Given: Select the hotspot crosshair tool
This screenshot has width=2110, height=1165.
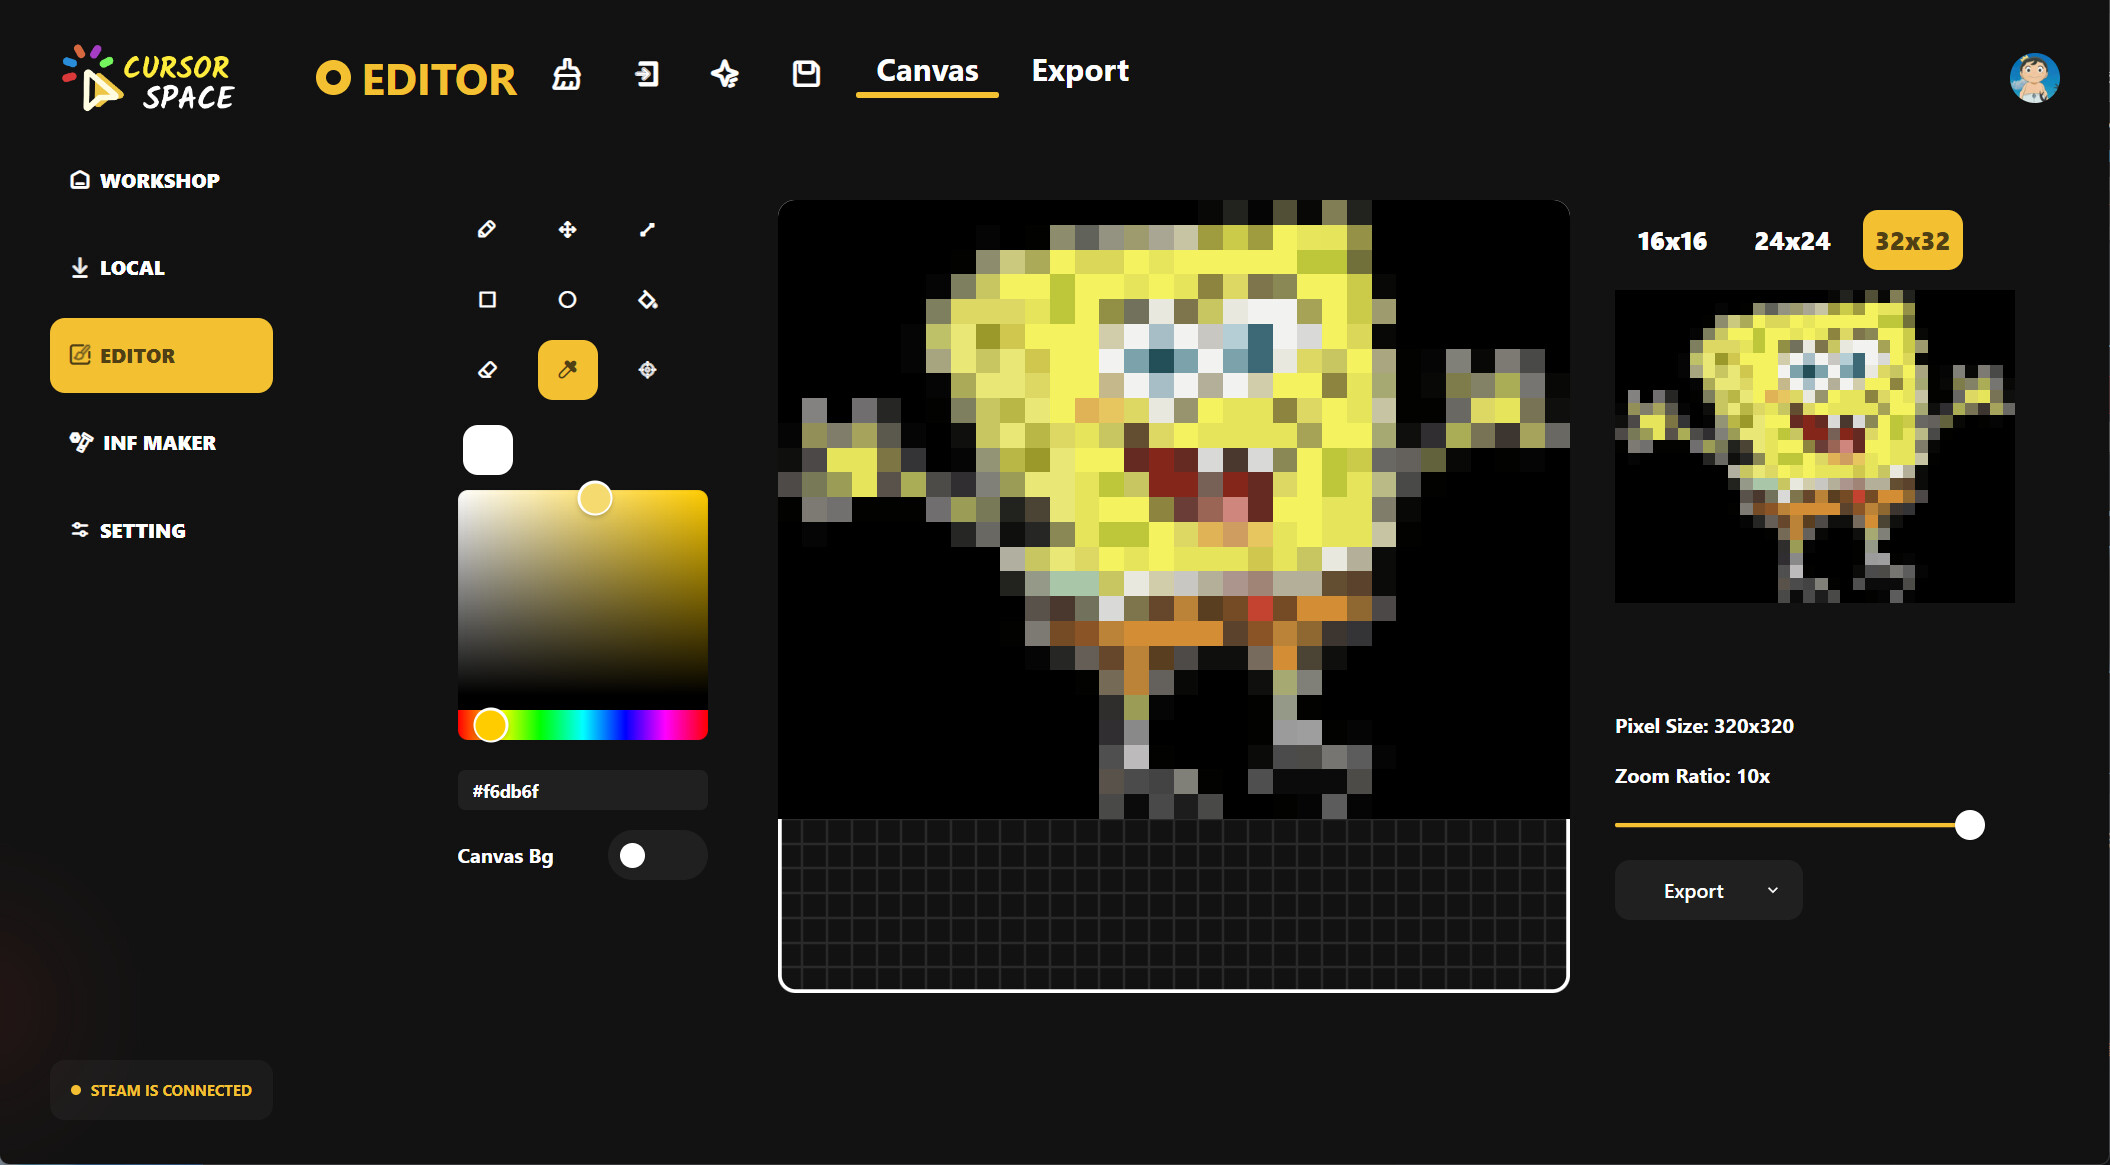Looking at the screenshot, I should (647, 369).
